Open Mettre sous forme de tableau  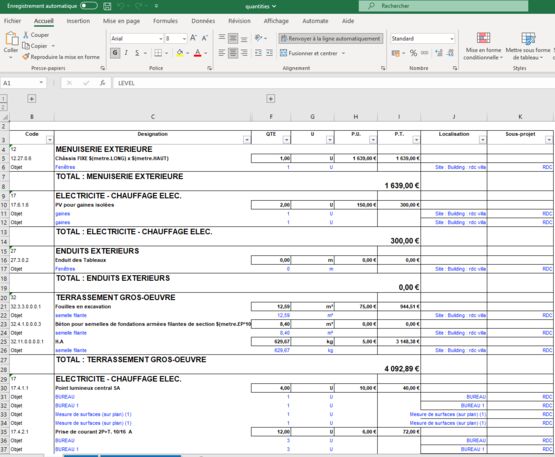pyautogui.click(x=528, y=46)
